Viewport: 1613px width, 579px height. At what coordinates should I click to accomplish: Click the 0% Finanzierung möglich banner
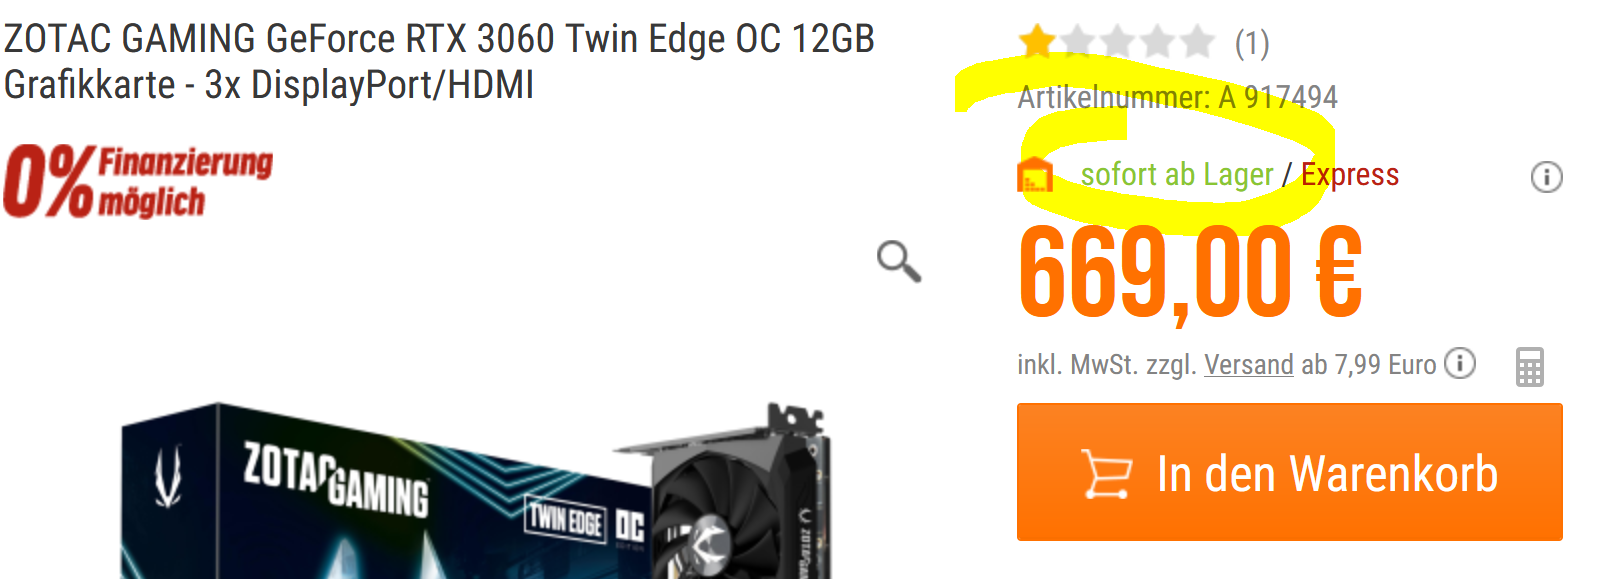138,181
